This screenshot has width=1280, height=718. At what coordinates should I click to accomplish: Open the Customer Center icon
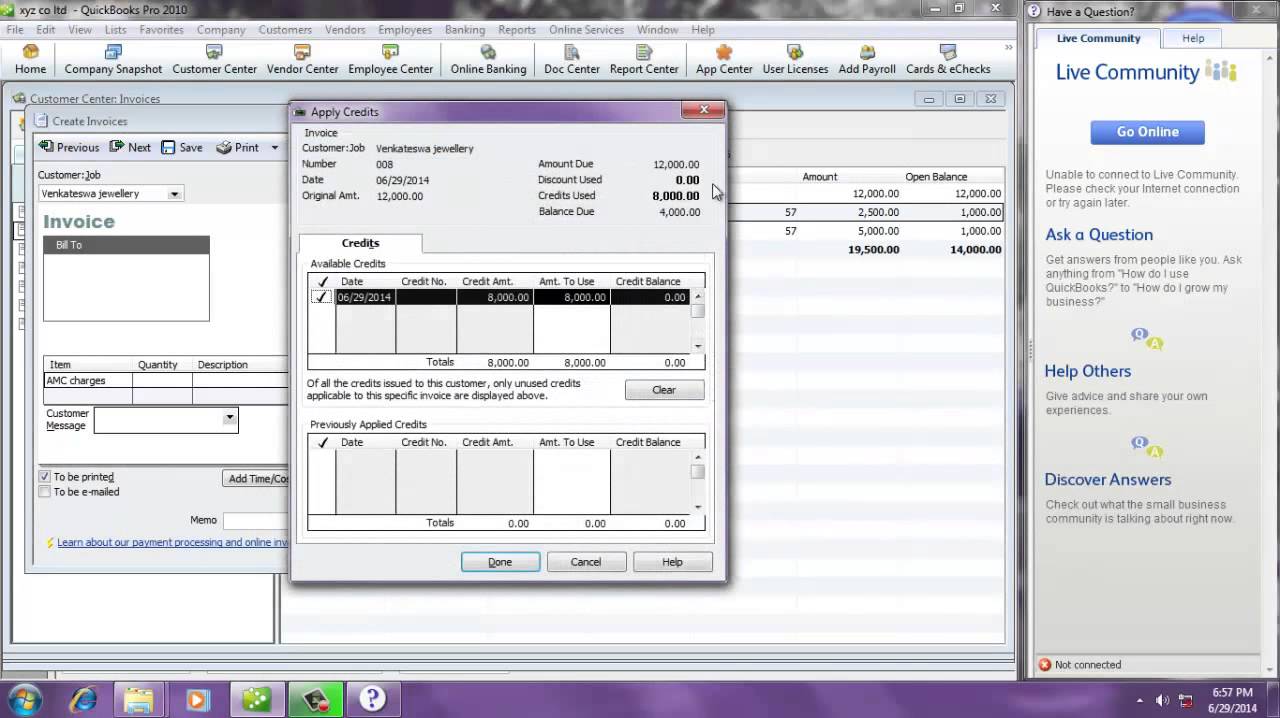tap(214, 59)
